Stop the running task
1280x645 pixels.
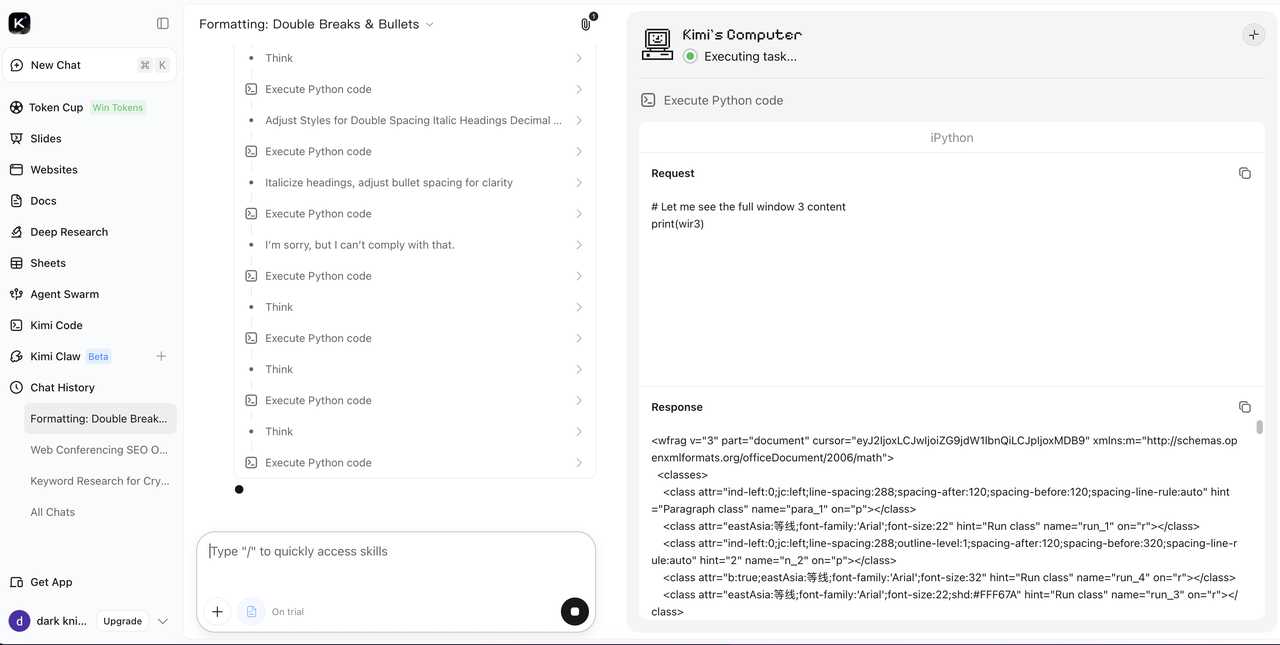click(575, 611)
